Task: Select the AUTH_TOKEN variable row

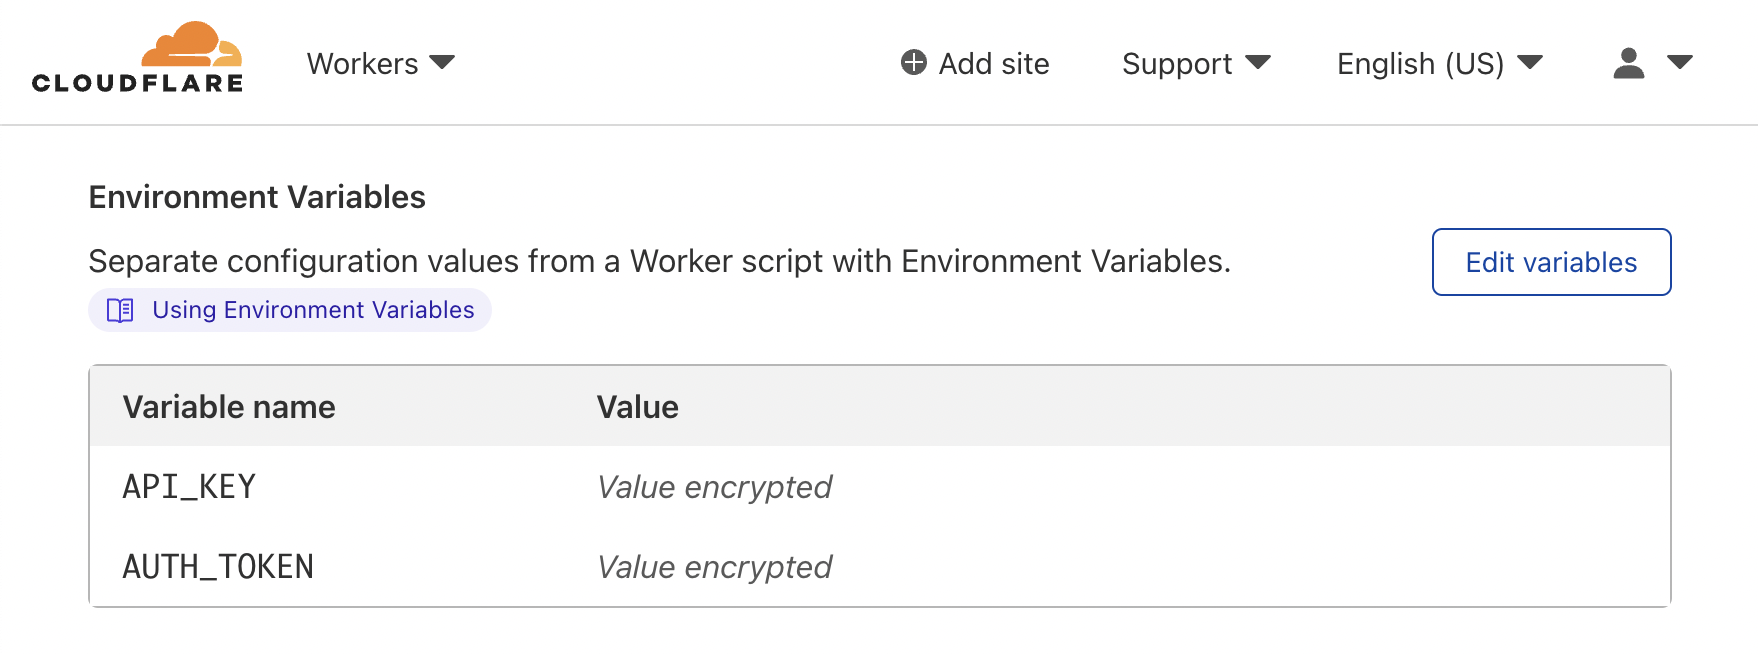Action: point(880,567)
